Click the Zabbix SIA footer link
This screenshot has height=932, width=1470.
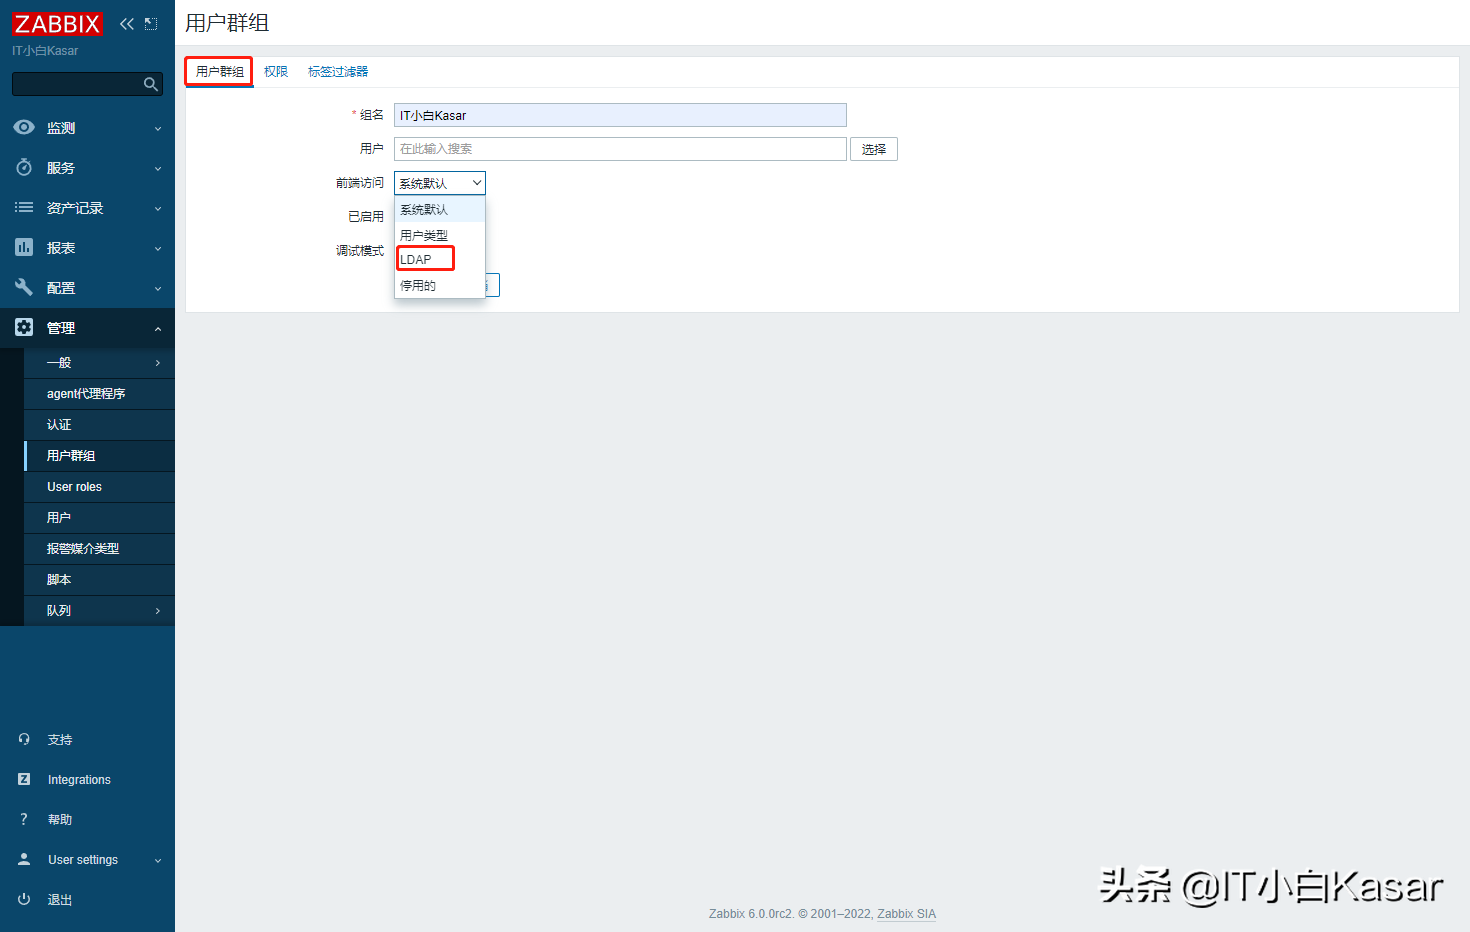click(x=906, y=914)
